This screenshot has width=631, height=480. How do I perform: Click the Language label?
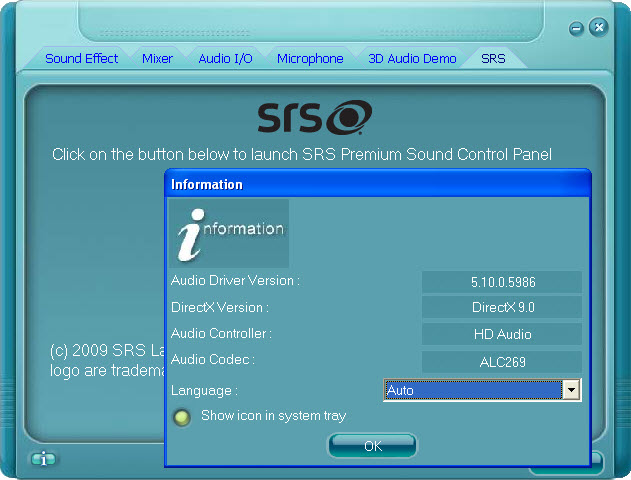pos(204,391)
